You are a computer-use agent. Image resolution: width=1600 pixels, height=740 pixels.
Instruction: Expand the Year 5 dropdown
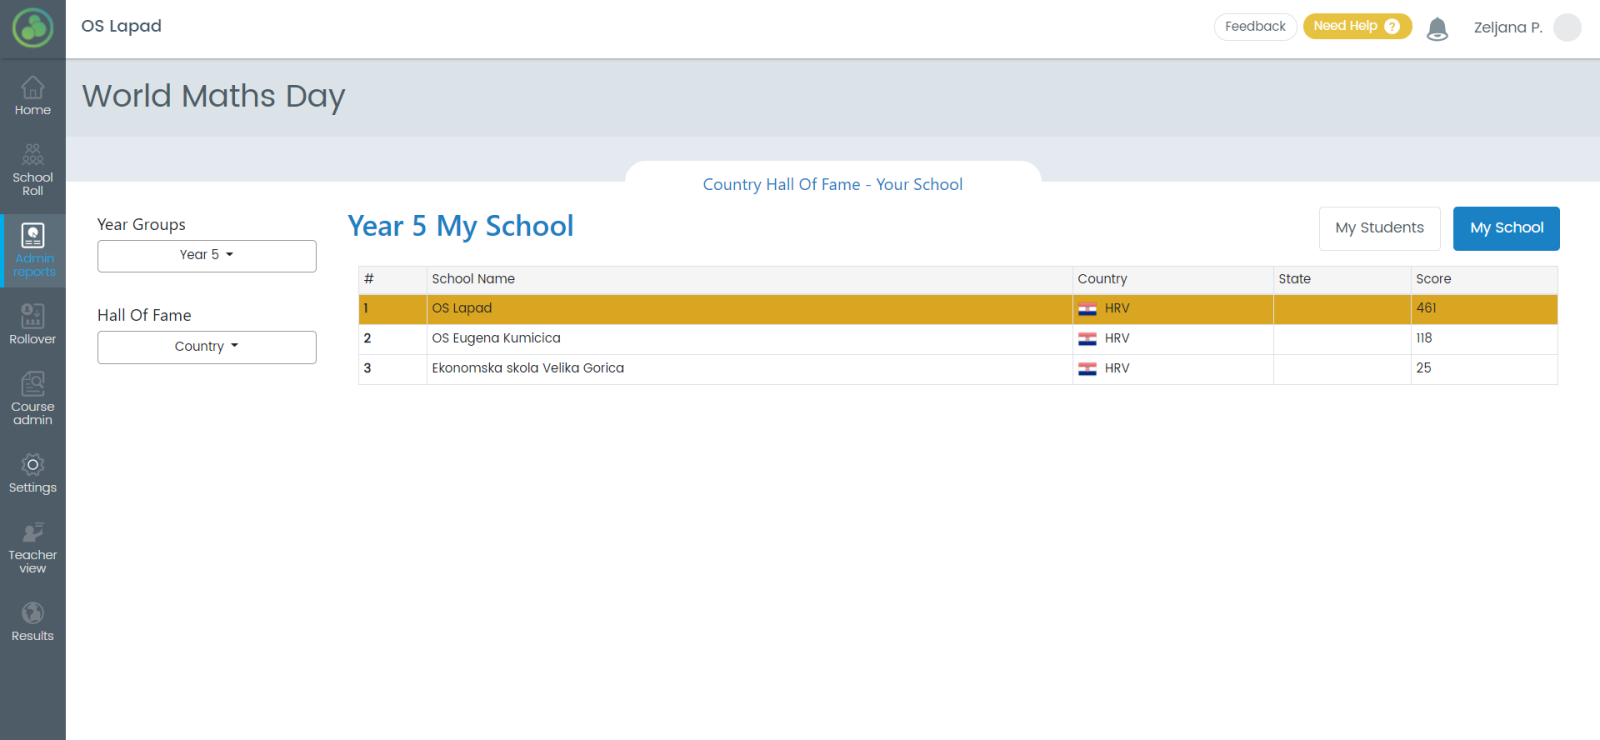coord(207,256)
